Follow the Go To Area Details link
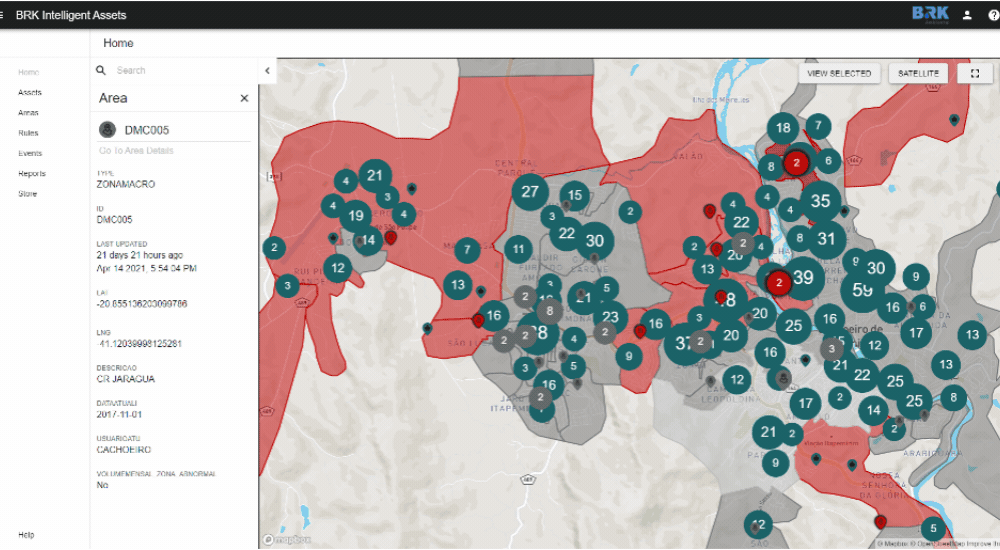The image size is (1000, 550). 136,151
